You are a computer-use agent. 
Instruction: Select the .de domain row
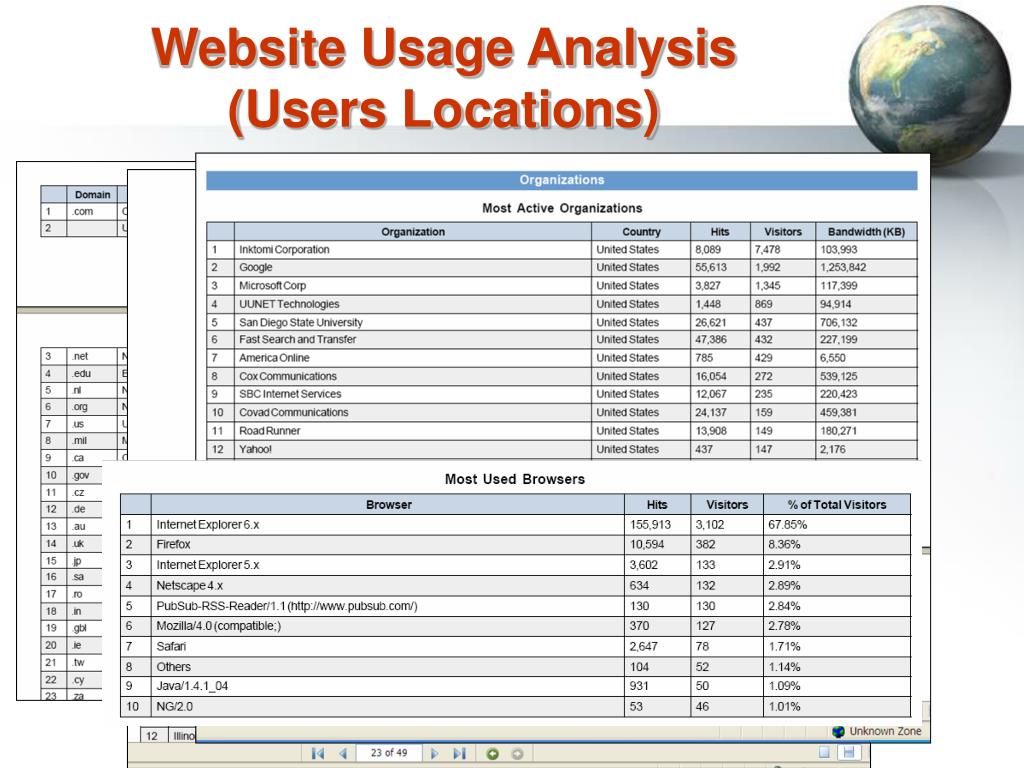[72, 509]
